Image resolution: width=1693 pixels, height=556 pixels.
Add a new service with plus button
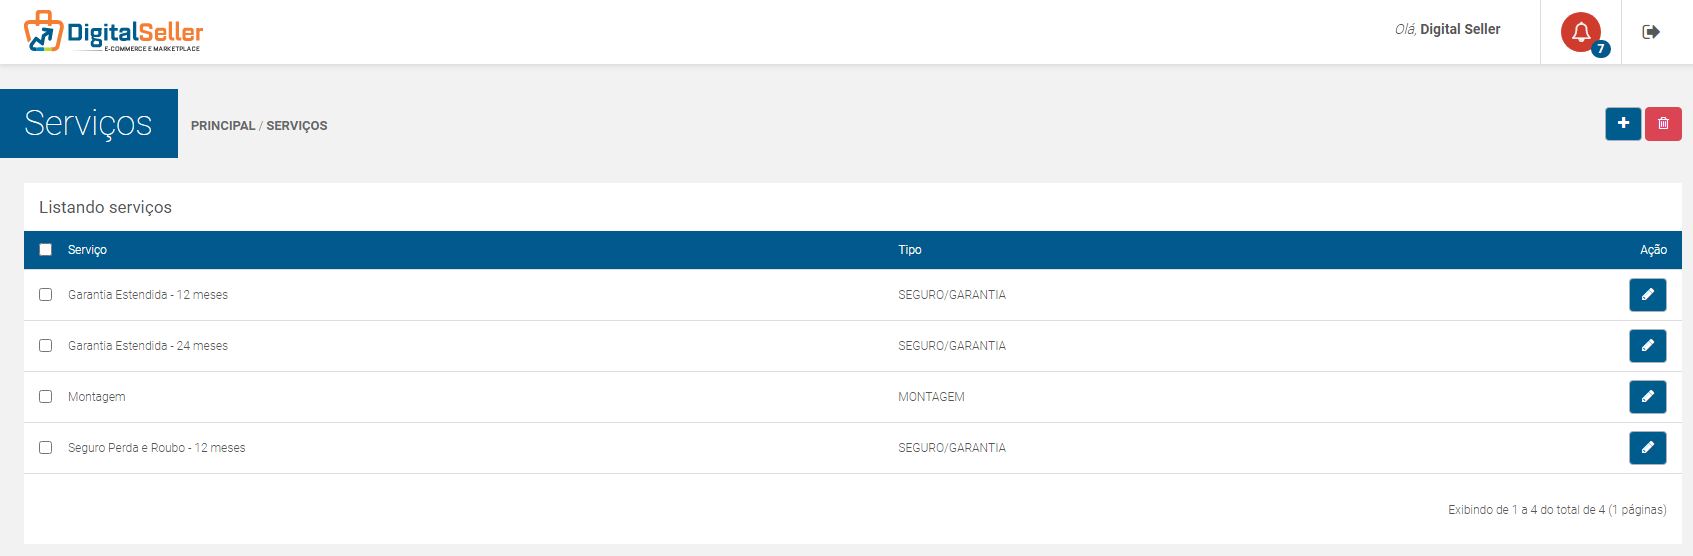pos(1623,124)
